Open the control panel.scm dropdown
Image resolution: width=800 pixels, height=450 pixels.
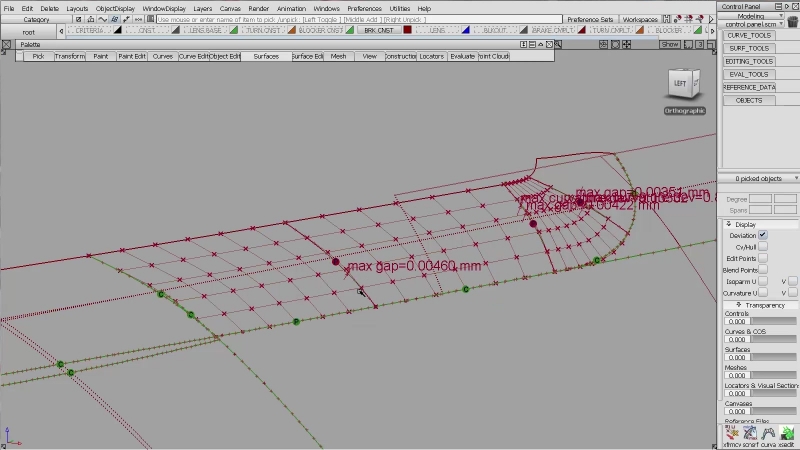click(x=754, y=24)
